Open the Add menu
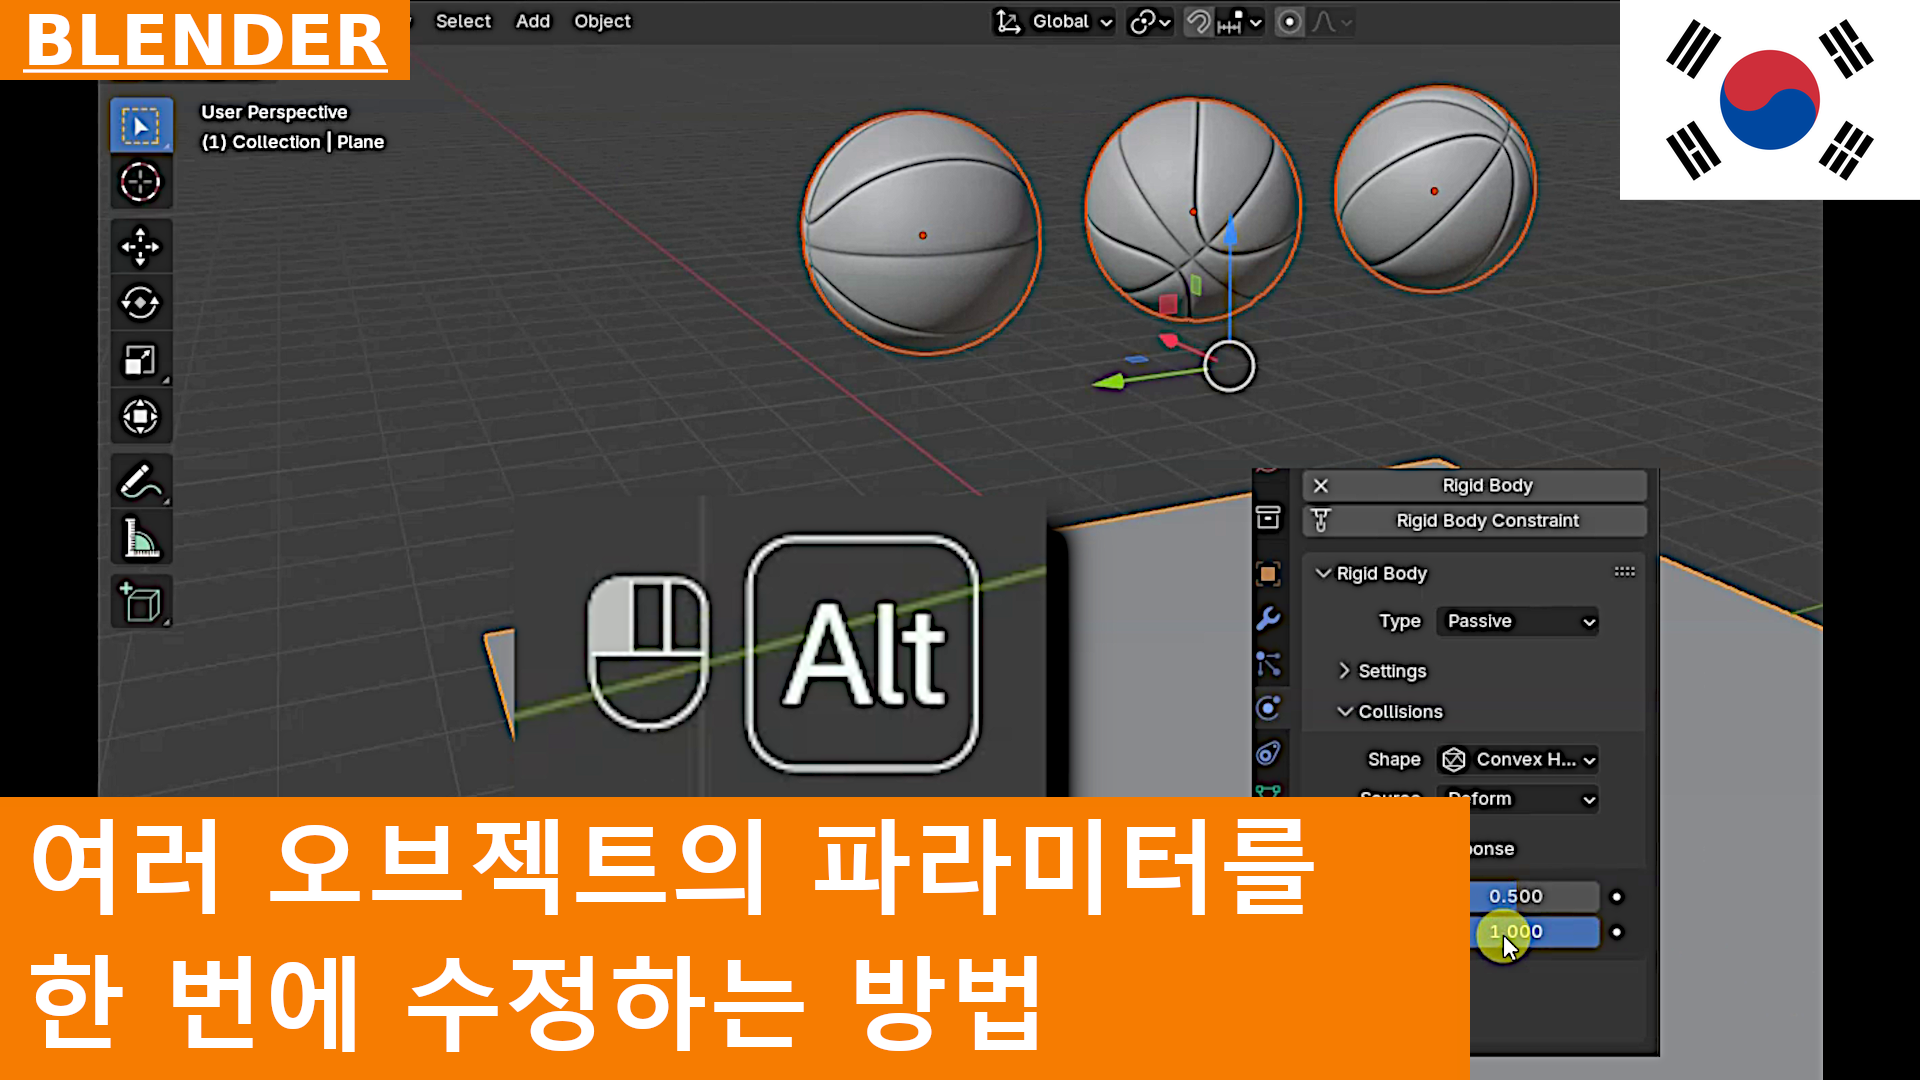Image resolution: width=1920 pixels, height=1080 pixels. click(x=533, y=21)
